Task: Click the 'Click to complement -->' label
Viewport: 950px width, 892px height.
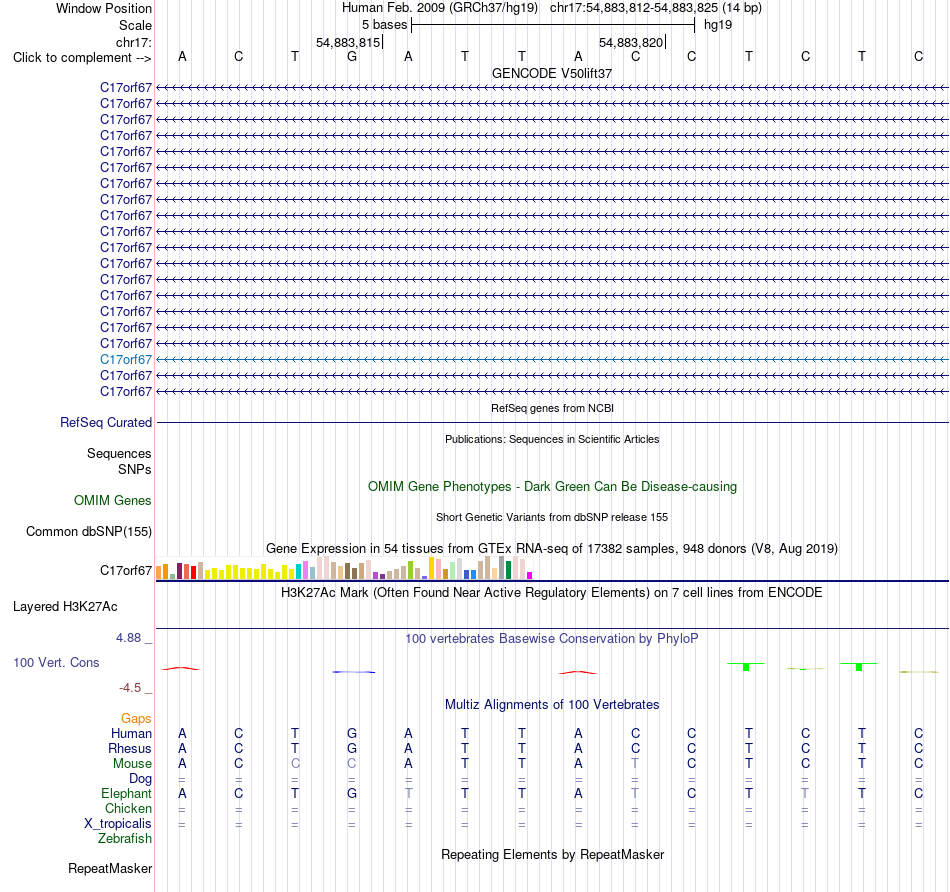Action: [82, 58]
